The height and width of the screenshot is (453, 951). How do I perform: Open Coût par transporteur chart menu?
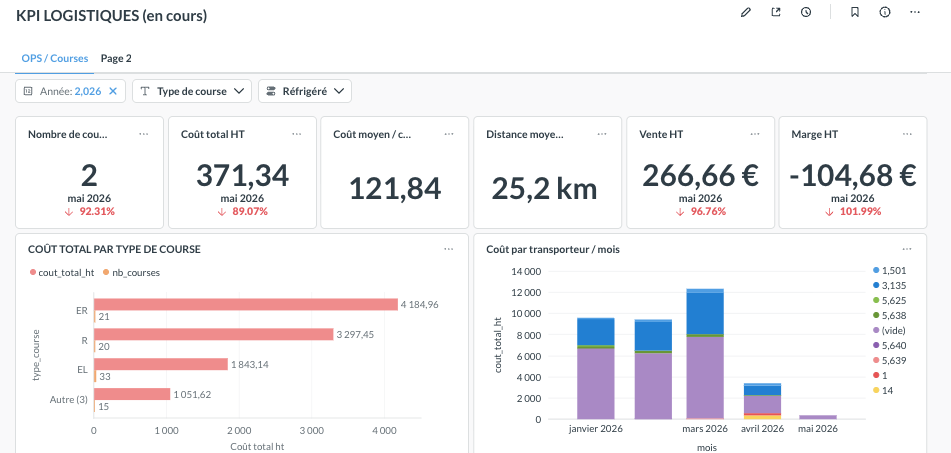coord(907,249)
